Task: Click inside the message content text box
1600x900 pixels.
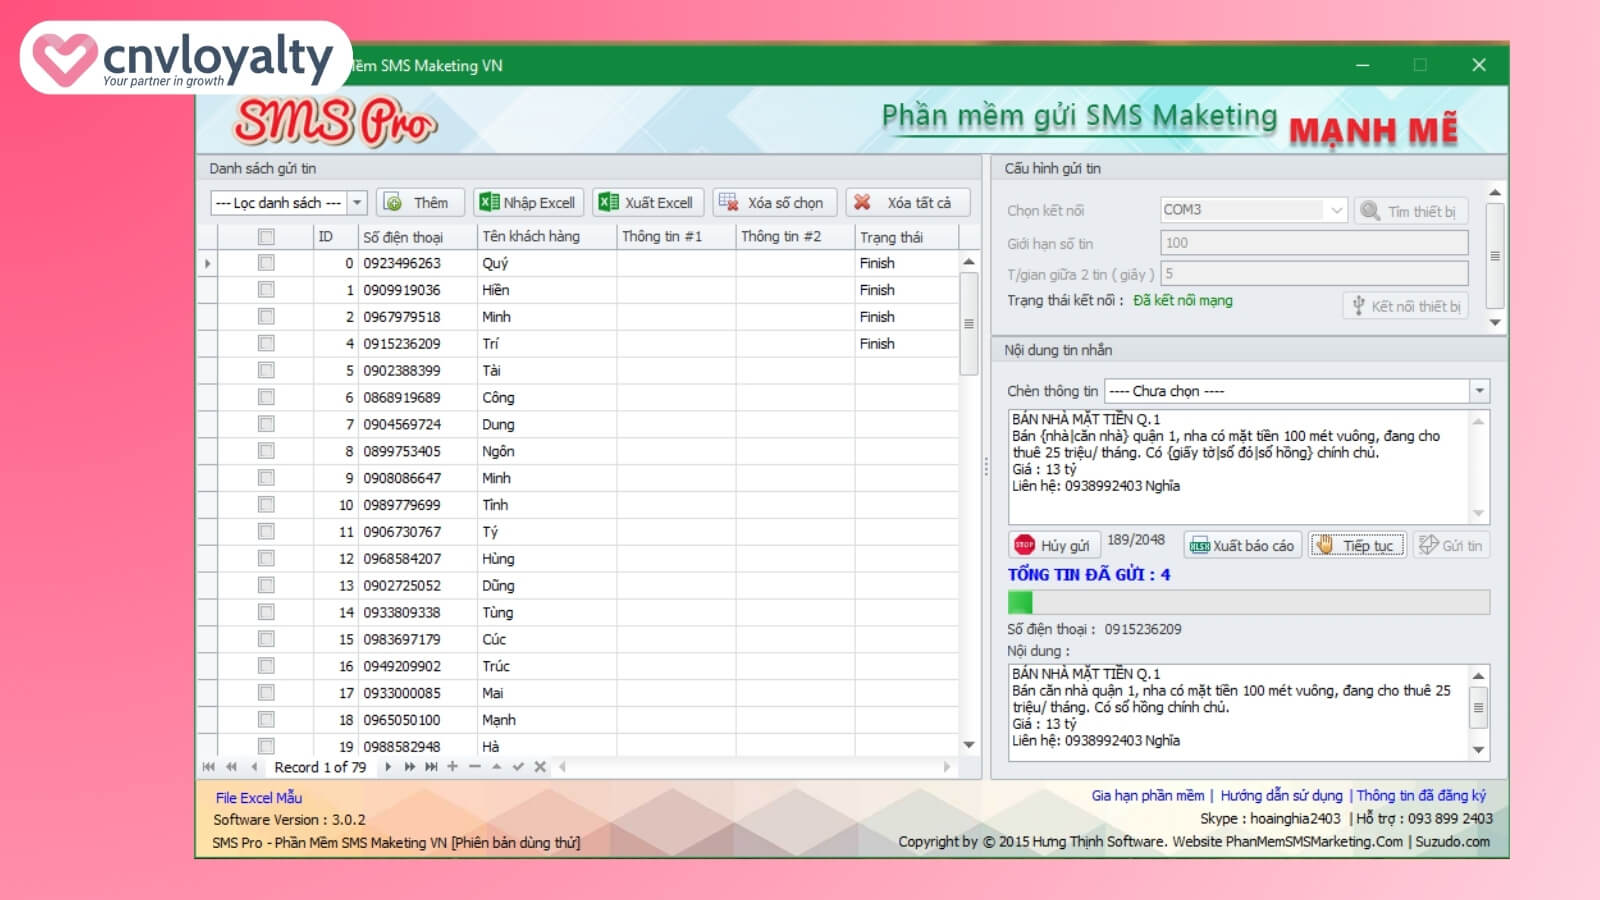Action: (x=1240, y=465)
